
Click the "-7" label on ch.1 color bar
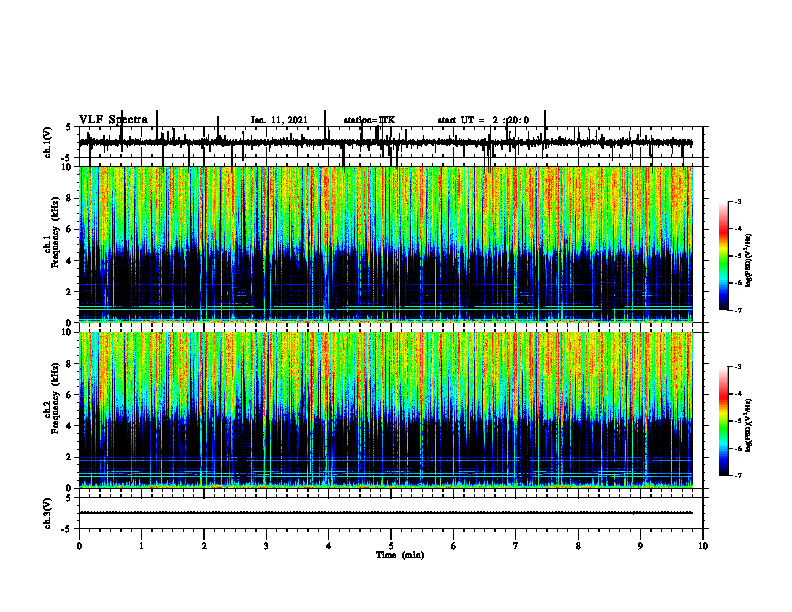pyautogui.click(x=738, y=310)
